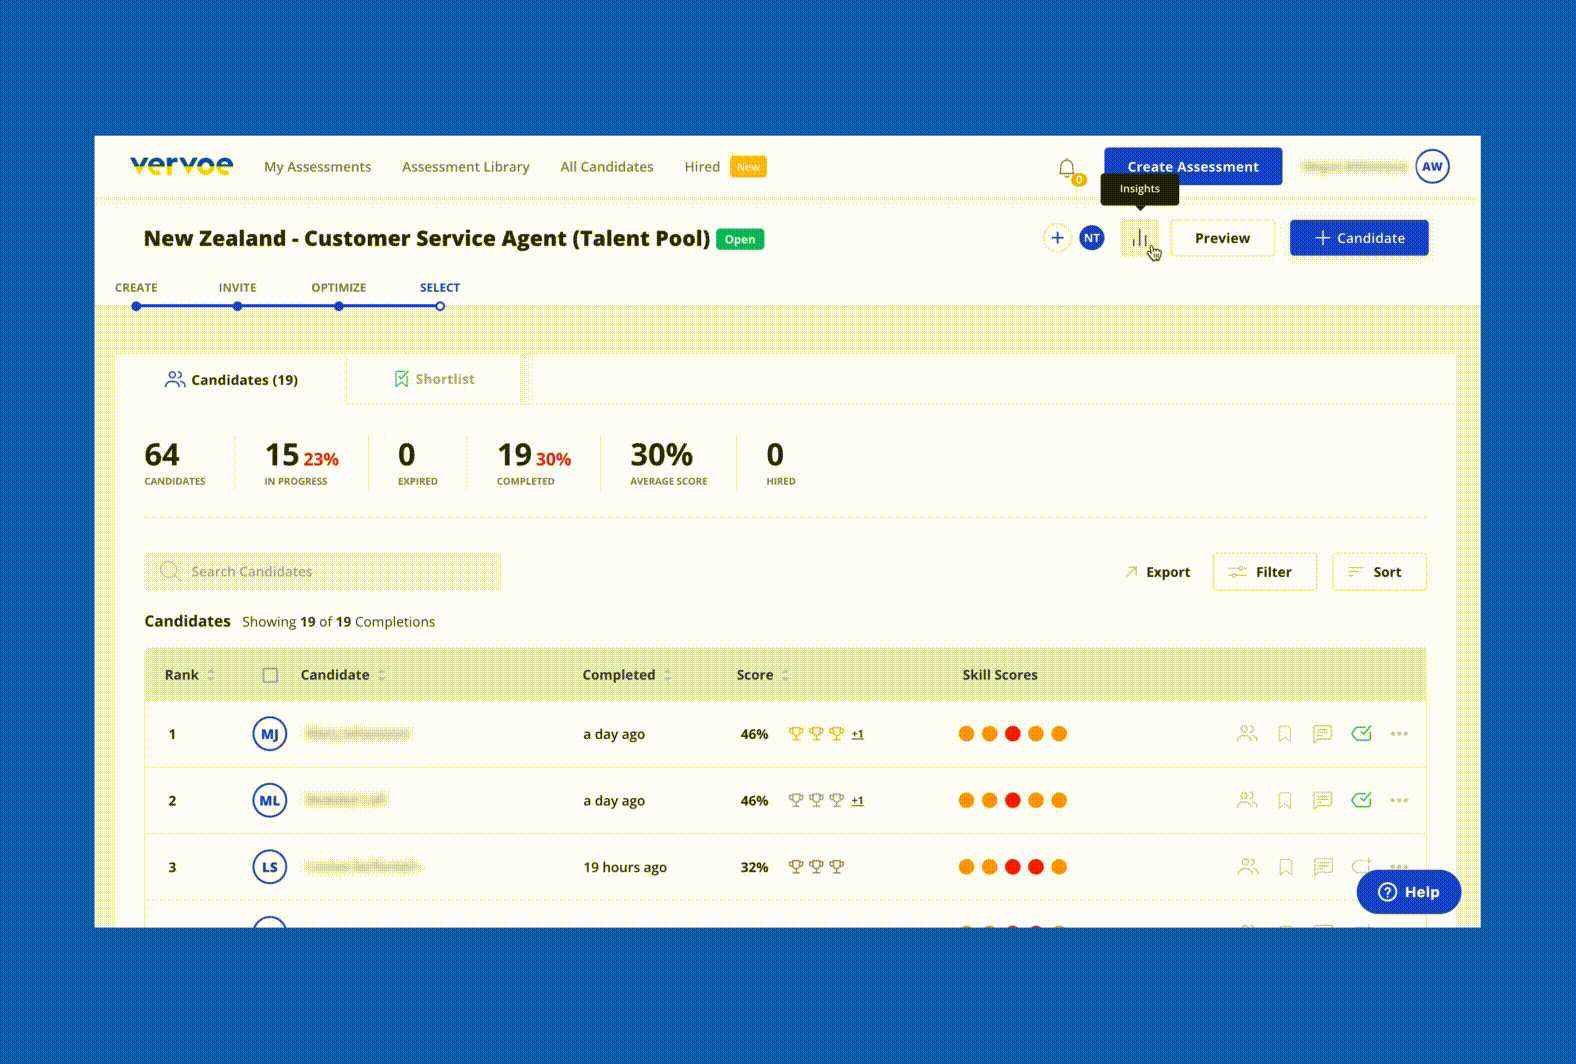This screenshot has height=1064, width=1576.
Task: Open the Insights bar chart icon
Action: pos(1139,238)
